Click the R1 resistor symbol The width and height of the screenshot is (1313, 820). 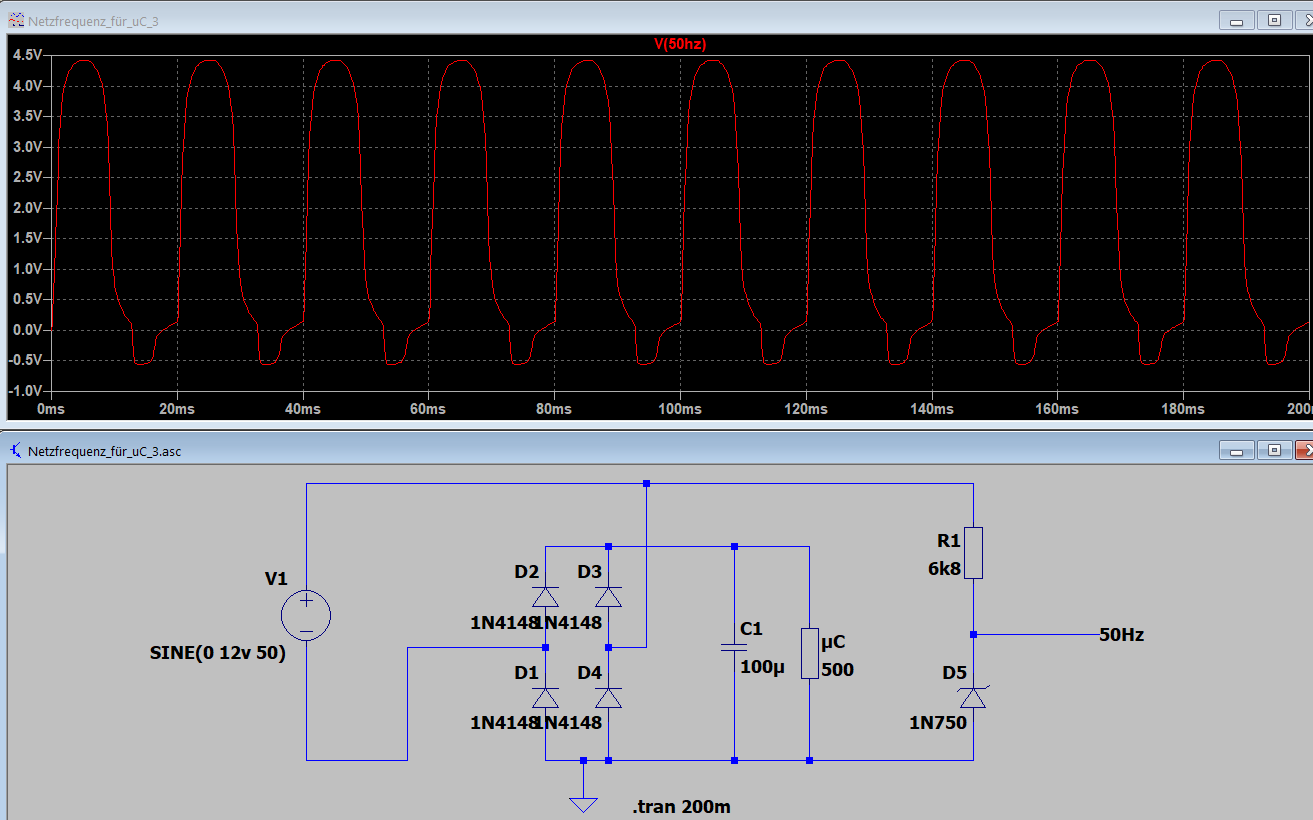pyautogui.click(x=973, y=553)
